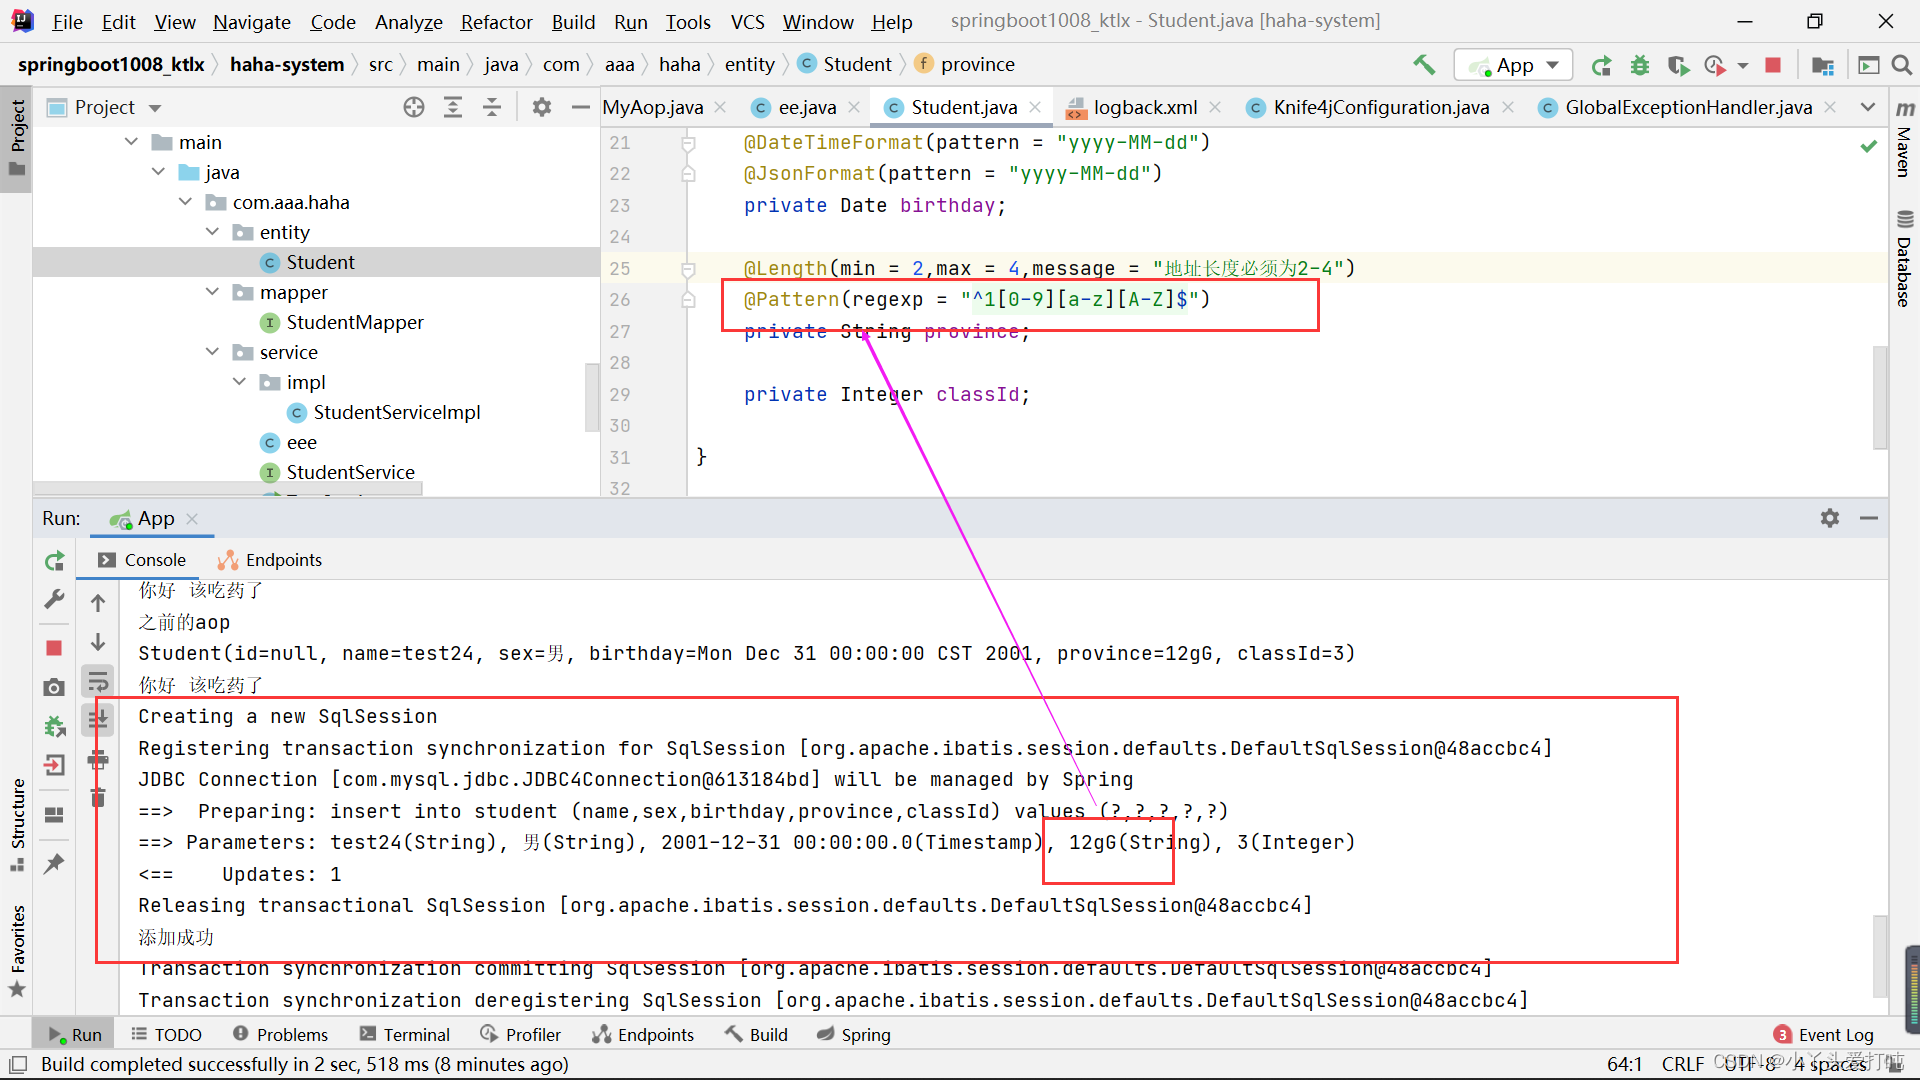Switch to logback.xml editor tab
This screenshot has height=1080, width=1920.
(1144, 107)
